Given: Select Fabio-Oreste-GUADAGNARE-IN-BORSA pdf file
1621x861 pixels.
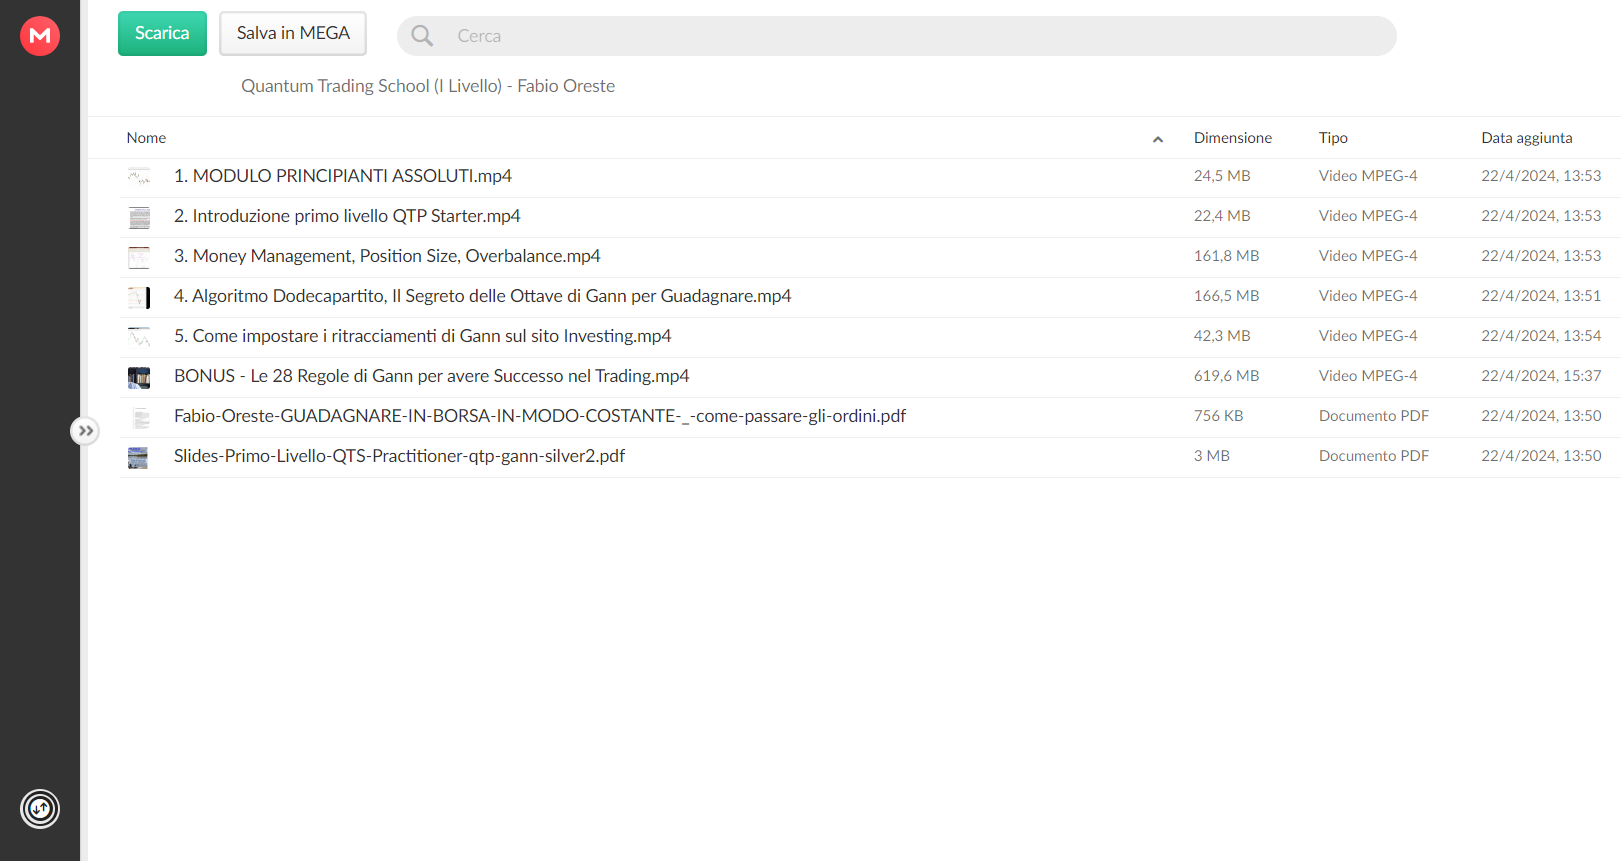Looking at the screenshot, I should [x=540, y=416].
